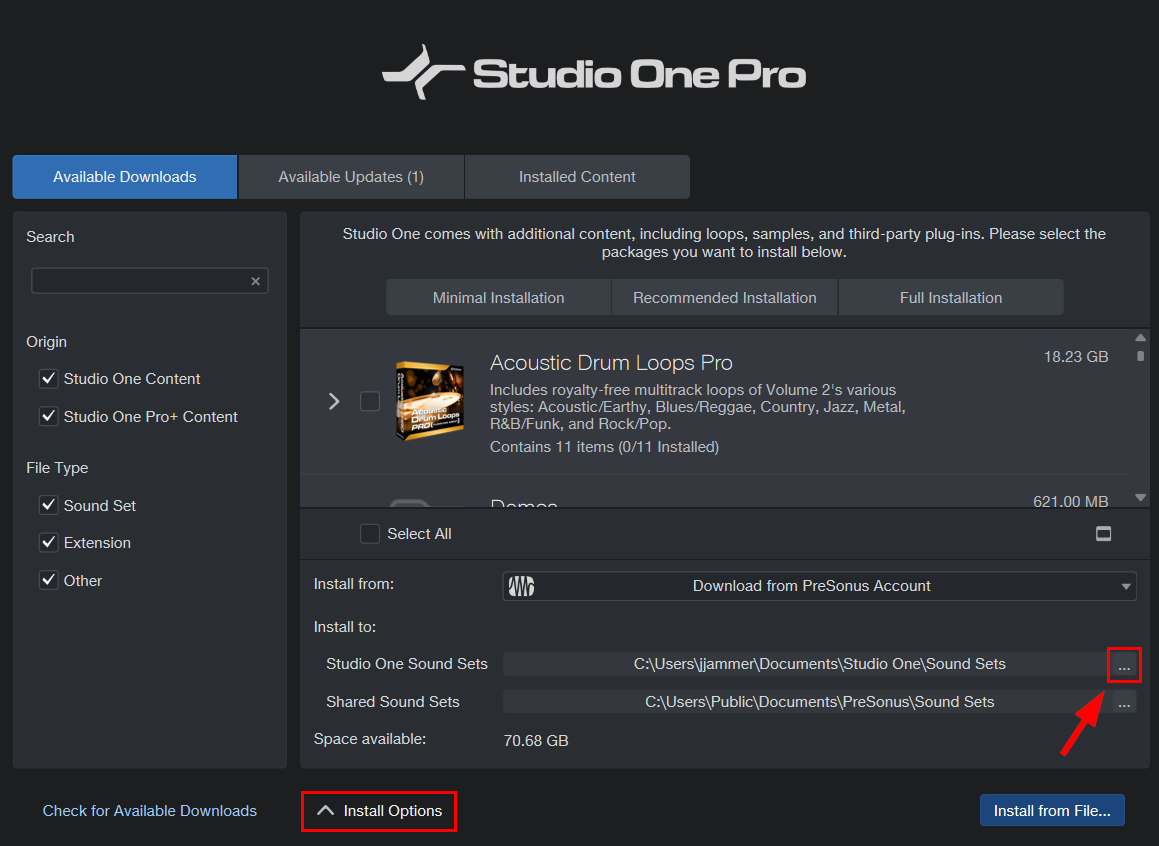Toggle the Extension file type checkbox
Viewport: 1159px width, 846px height.
49,542
